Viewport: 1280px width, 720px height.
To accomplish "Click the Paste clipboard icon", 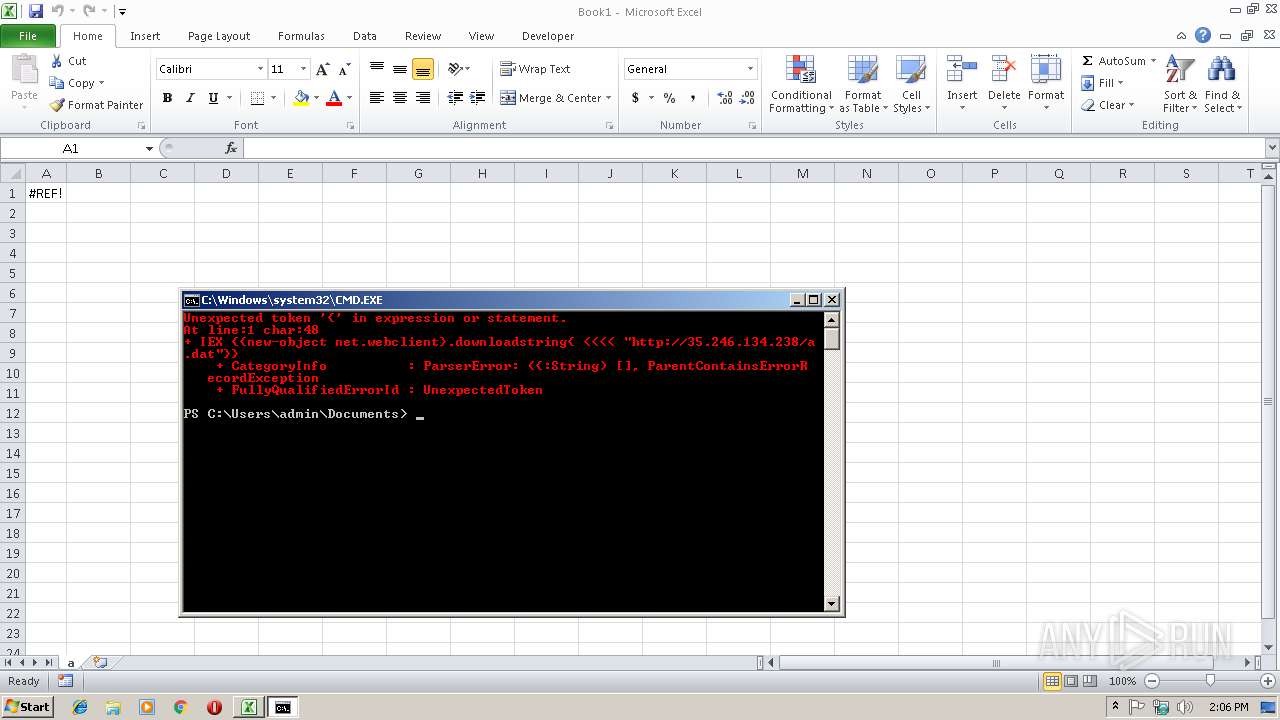I will point(24,70).
